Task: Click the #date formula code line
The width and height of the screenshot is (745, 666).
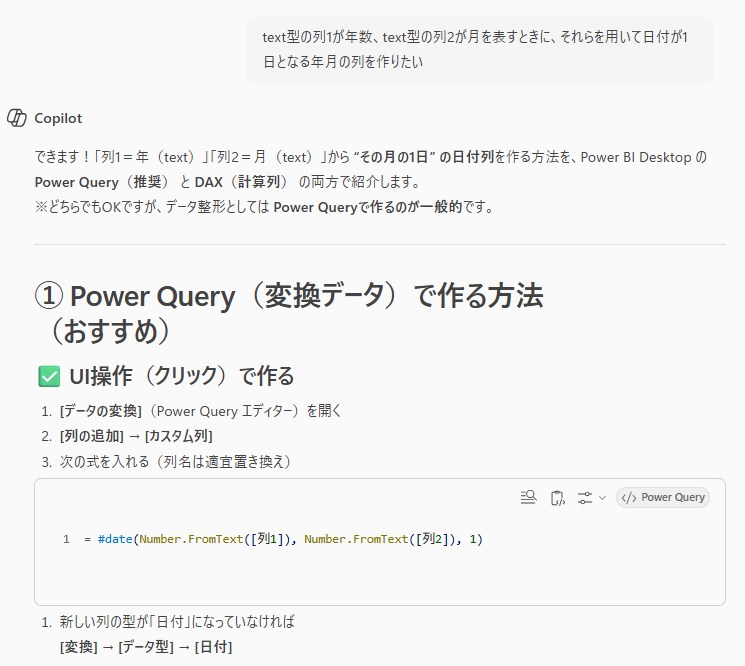Action: point(284,539)
